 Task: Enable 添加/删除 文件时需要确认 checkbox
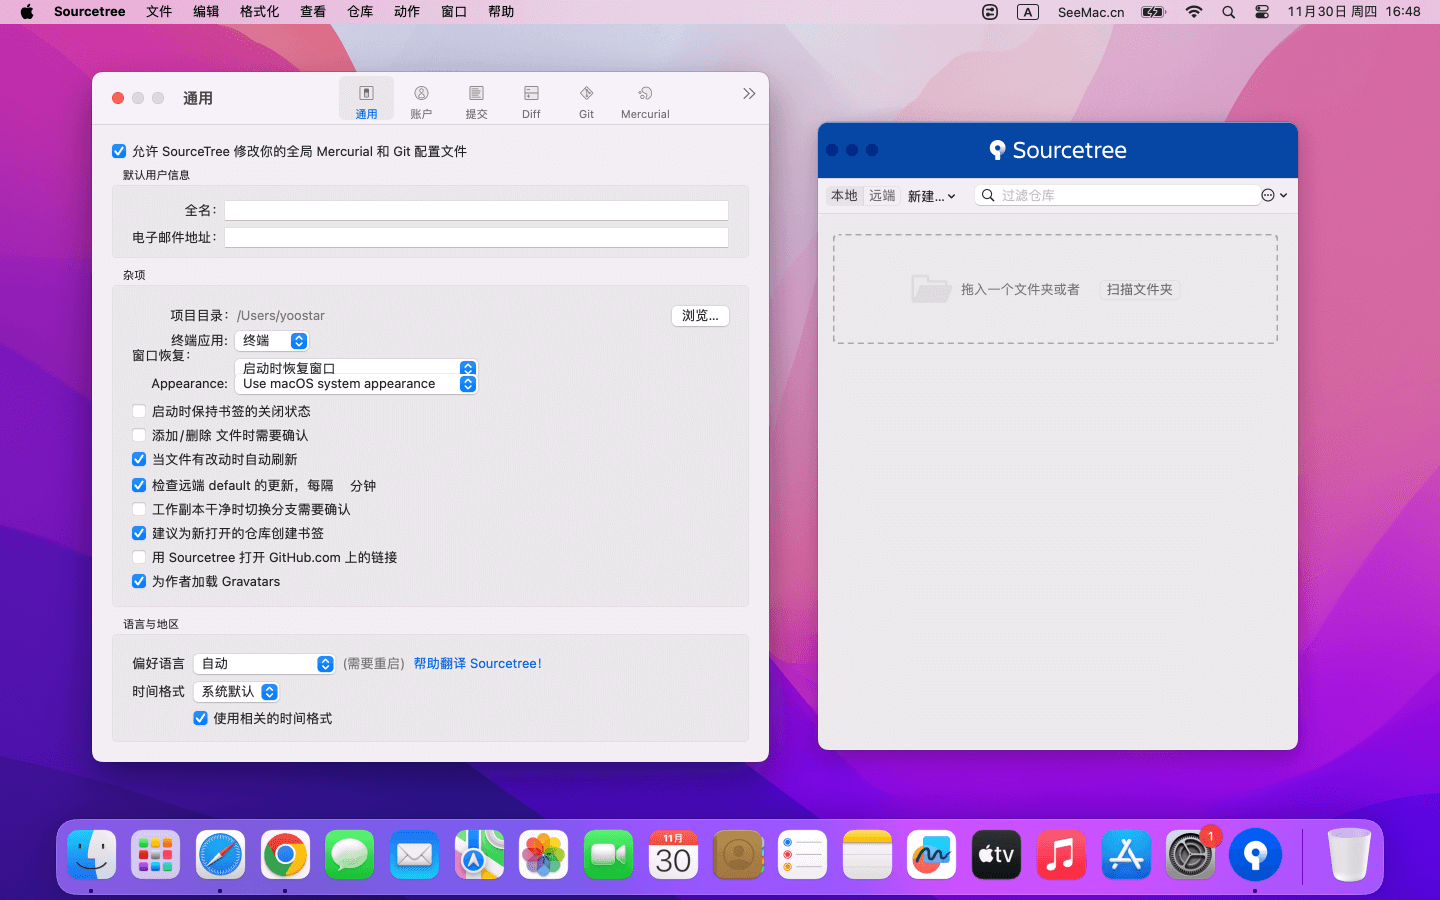coord(139,435)
